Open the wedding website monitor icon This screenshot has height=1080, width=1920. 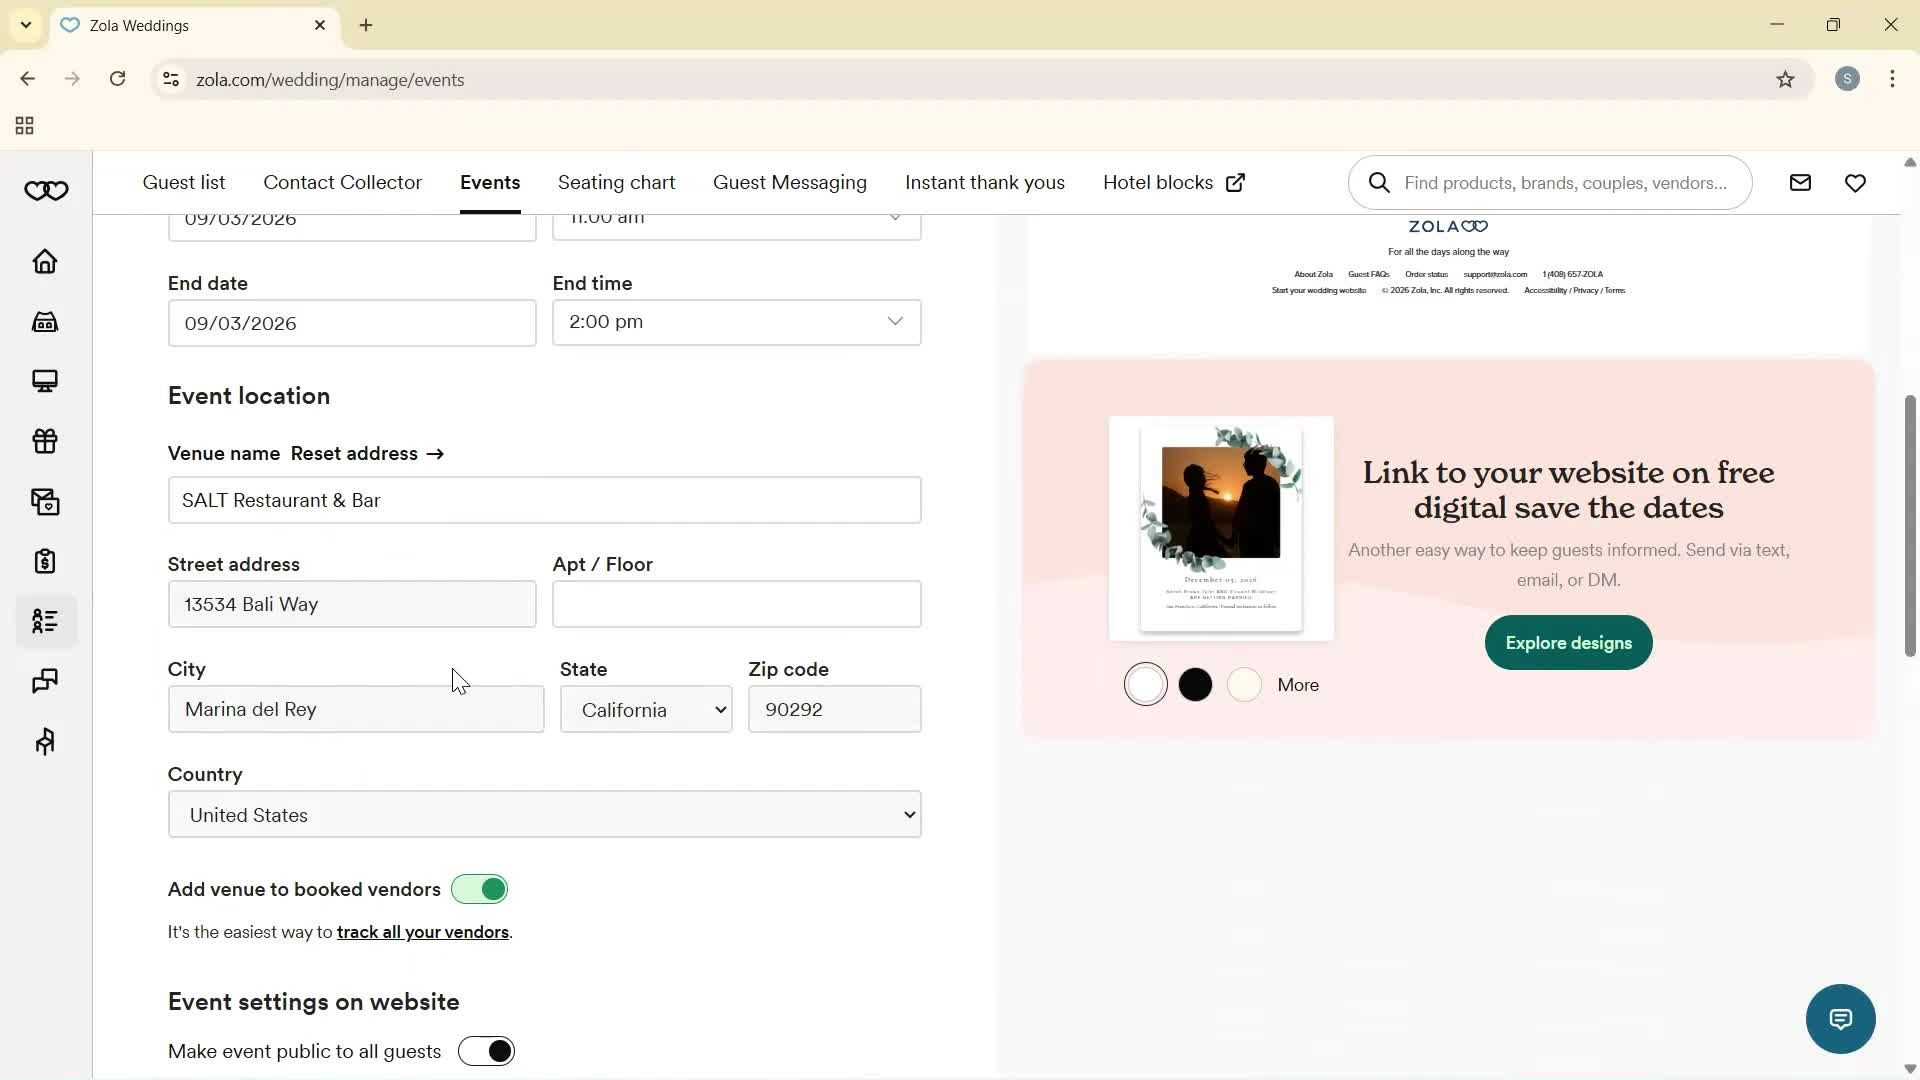click(44, 381)
